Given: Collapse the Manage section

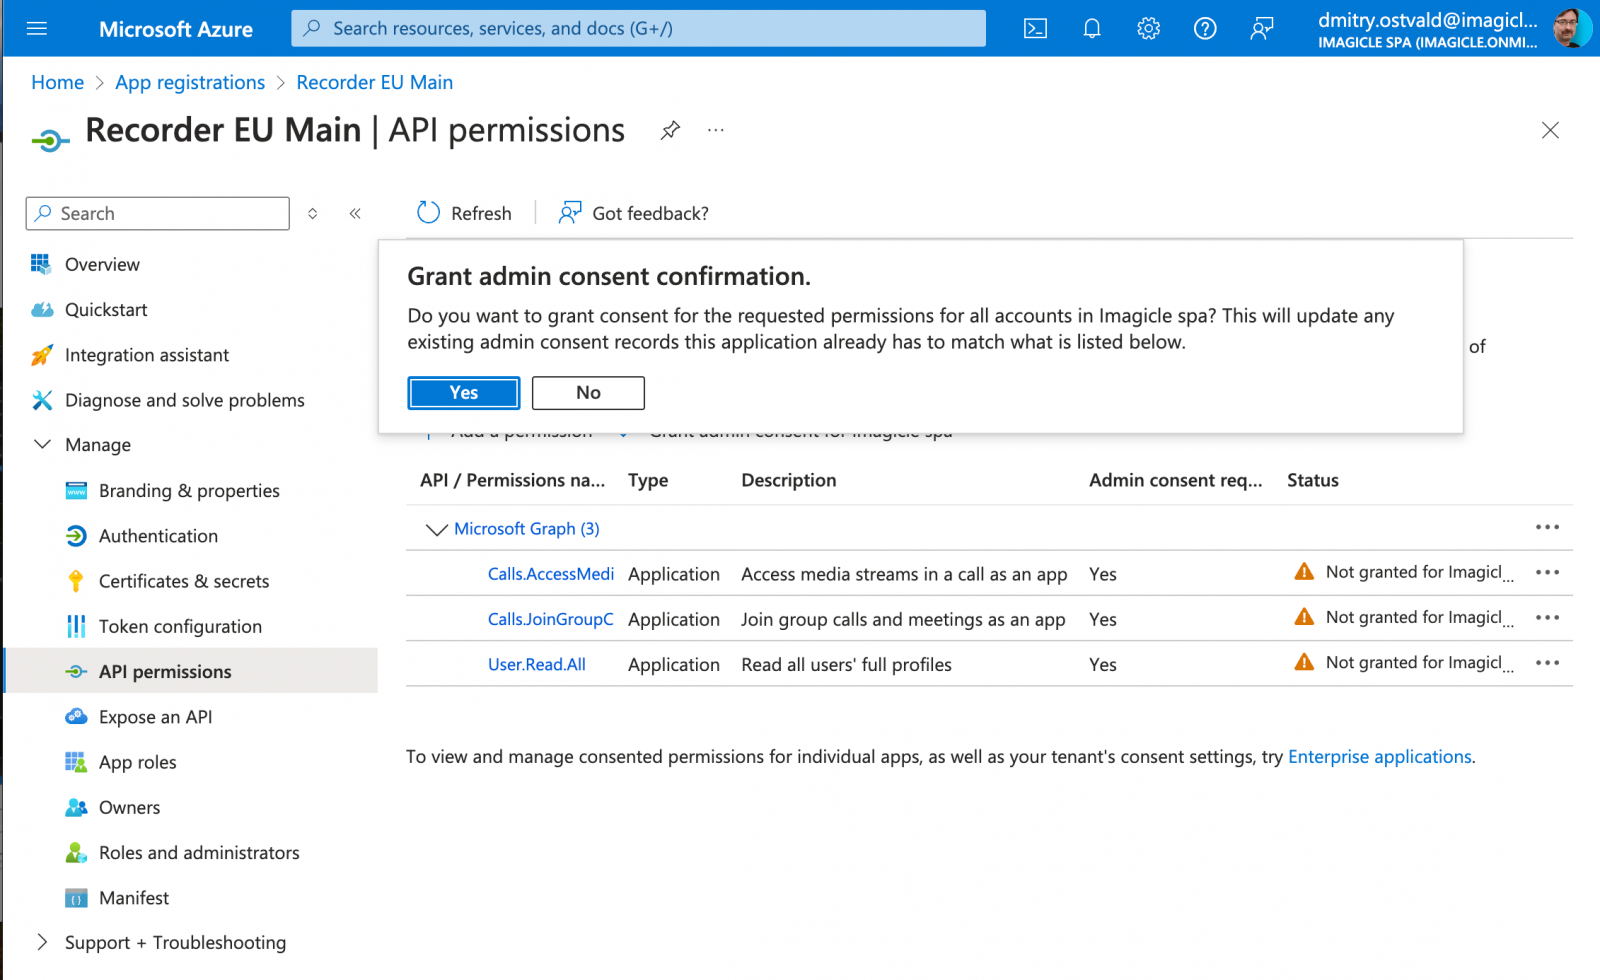Looking at the screenshot, I should tap(42, 444).
